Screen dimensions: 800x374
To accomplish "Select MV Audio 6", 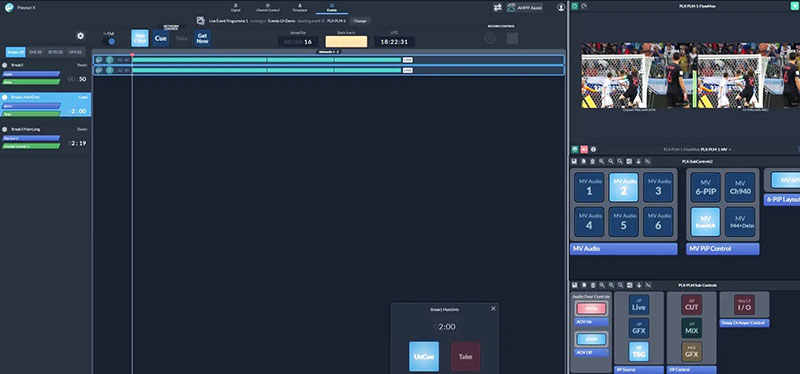I will pyautogui.click(x=658, y=221).
